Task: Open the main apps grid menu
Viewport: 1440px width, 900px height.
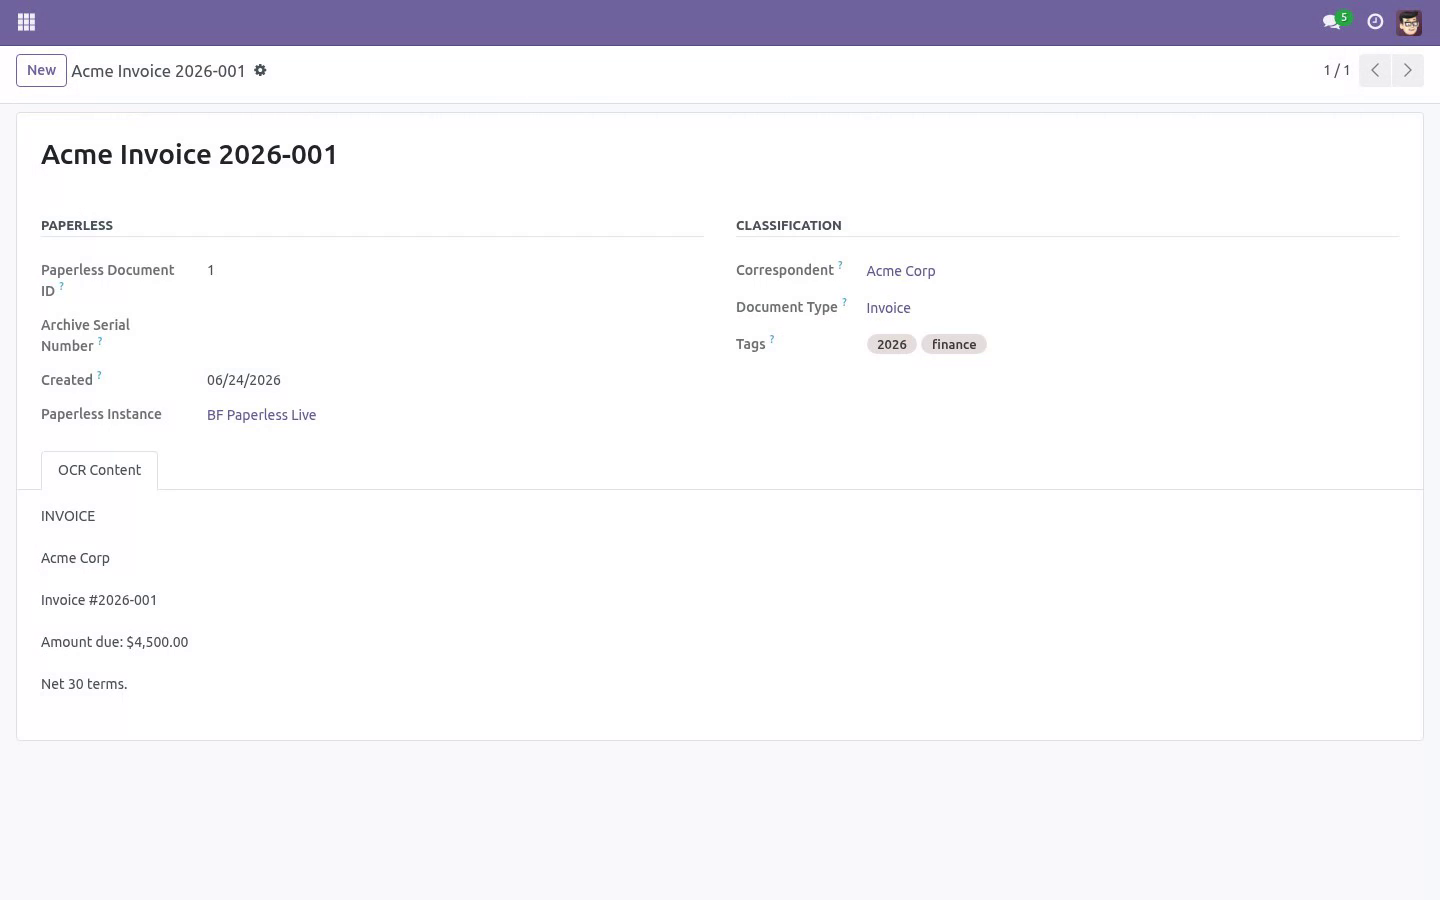Action: pos(27,22)
